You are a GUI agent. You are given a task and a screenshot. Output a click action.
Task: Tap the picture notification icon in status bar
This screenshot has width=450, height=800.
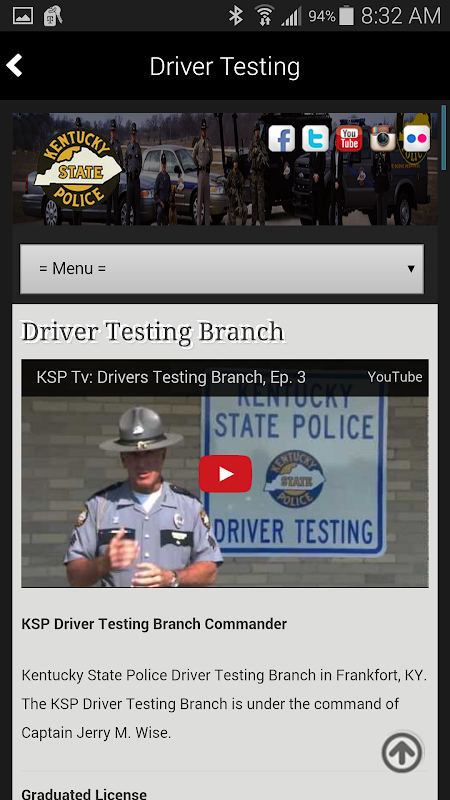pyautogui.click(x=23, y=16)
